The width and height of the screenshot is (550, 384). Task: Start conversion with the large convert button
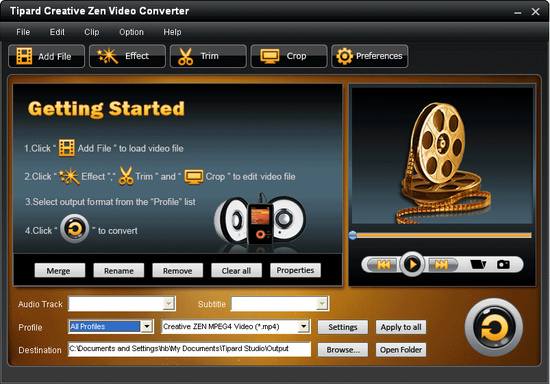point(494,327)
